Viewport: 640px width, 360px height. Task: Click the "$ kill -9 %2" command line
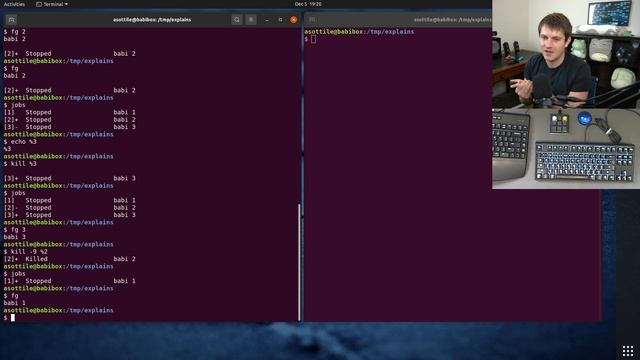pyautogui.click(x=25, y=251)
